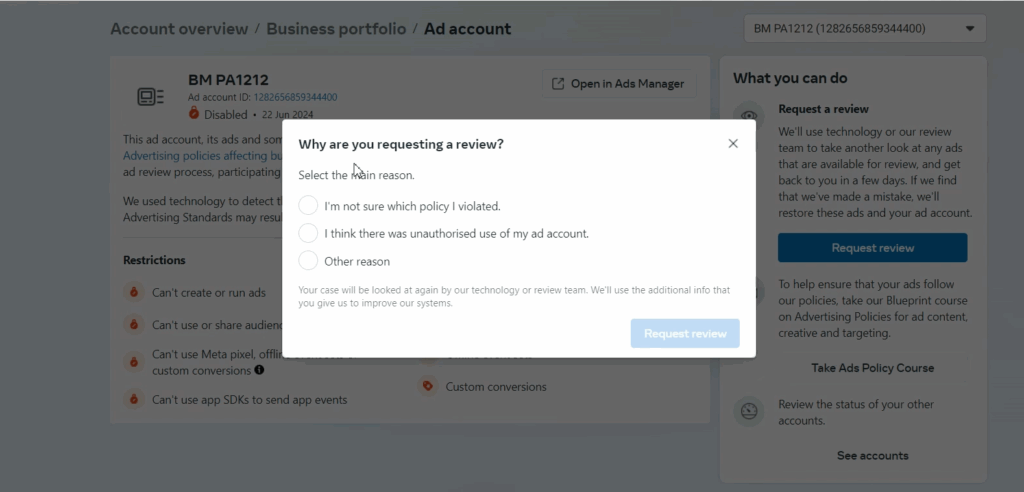Go to Account overview breadcrumb

tap(181, 29)
